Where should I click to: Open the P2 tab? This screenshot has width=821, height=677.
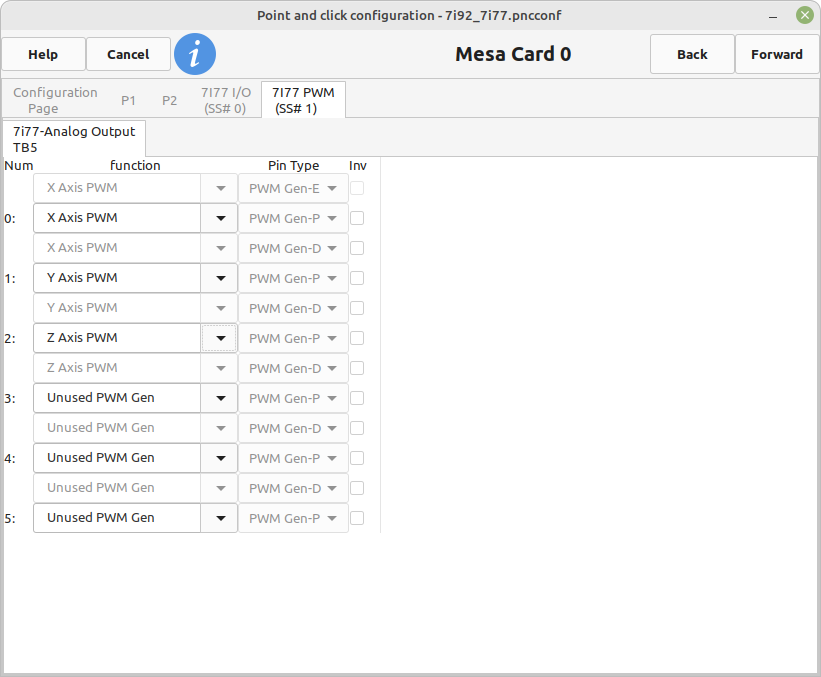(170, 100)
